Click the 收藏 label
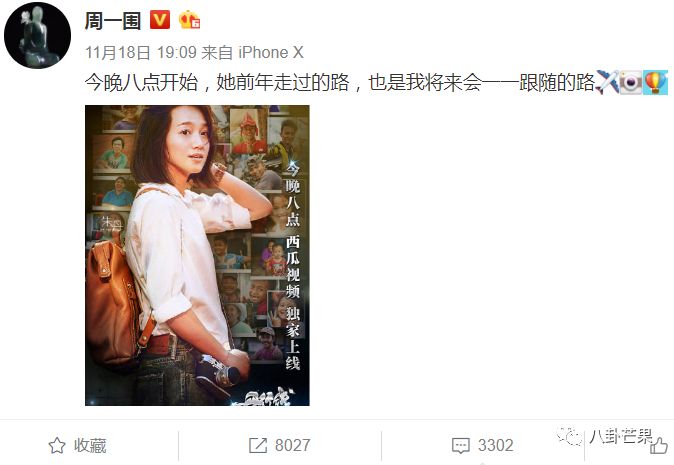The height and width of the screenshot is (465, 674). coord(90,446)
